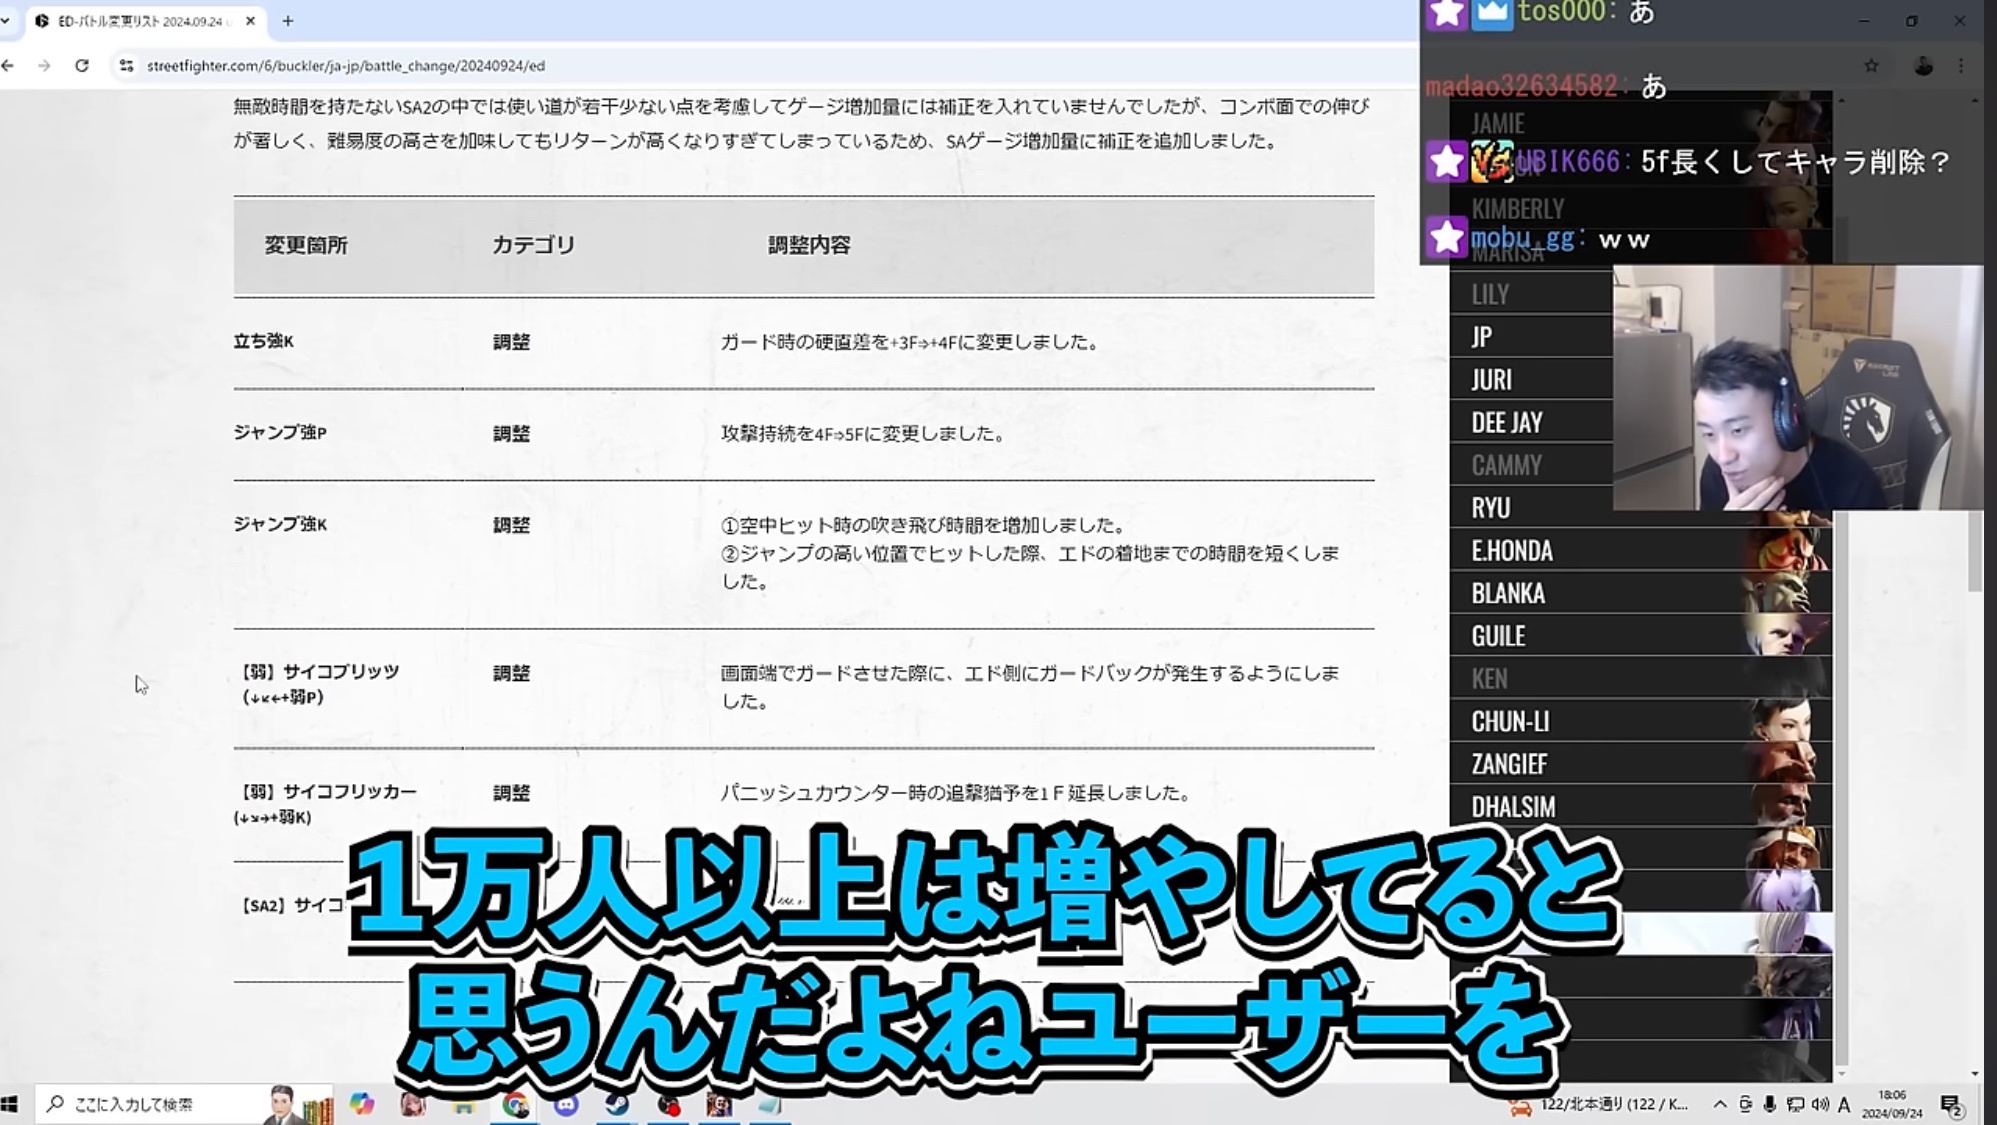This screenshot has height=1125, width=1997.
Task: Close the ED battle change list tab
Action: pyautogui.click(x=250, y=21)
